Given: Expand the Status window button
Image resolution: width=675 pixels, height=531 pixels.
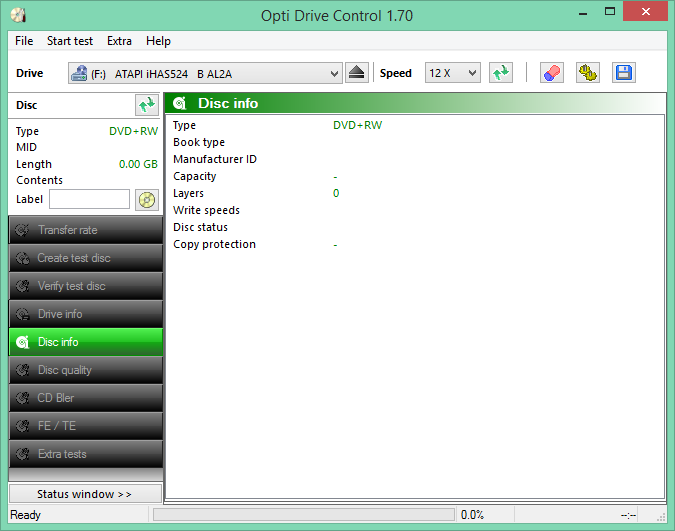Looking at the screenshot, I should [x=85, y=494].
